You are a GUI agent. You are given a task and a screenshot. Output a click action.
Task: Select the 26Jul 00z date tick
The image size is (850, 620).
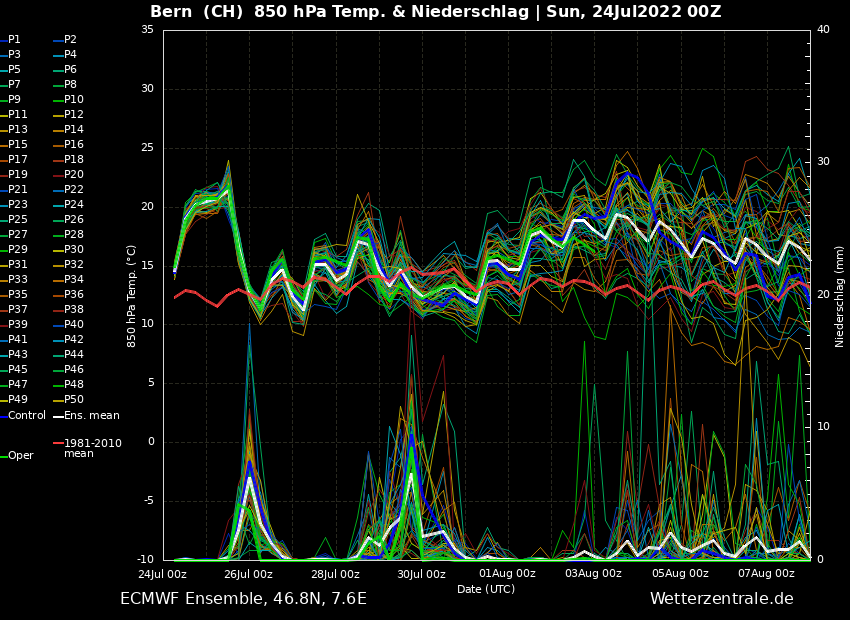[x=248, y=574]
